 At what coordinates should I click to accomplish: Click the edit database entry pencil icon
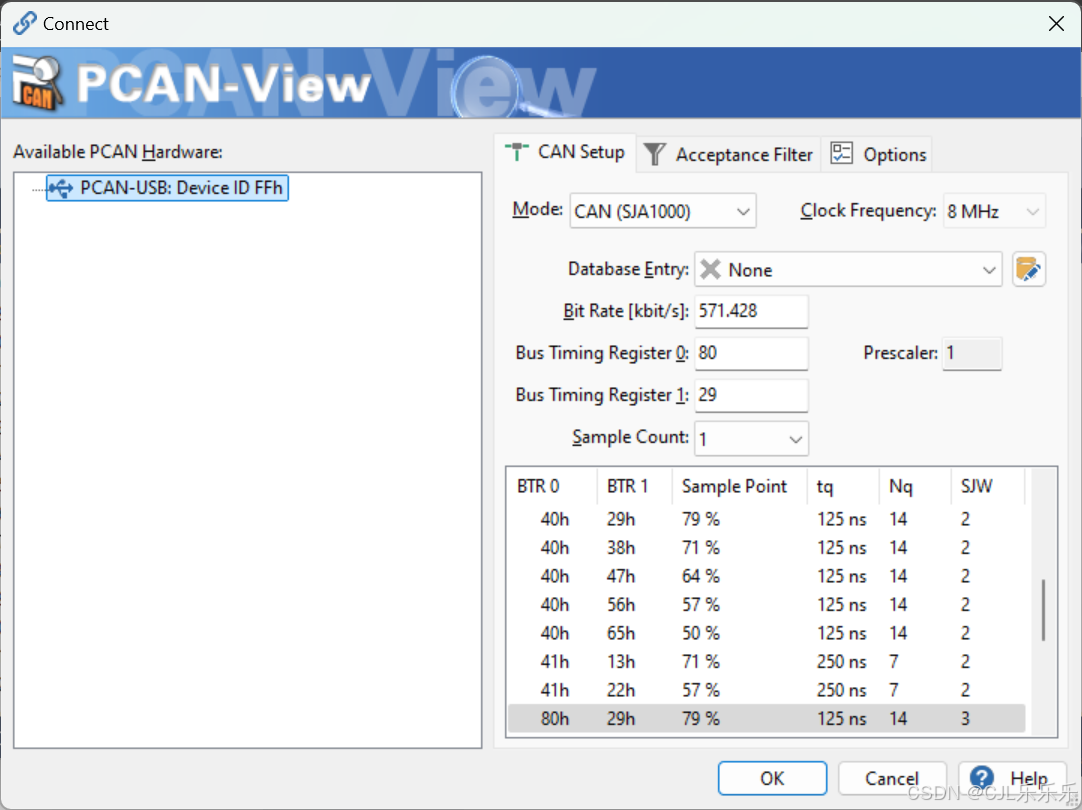point(1028,269)
